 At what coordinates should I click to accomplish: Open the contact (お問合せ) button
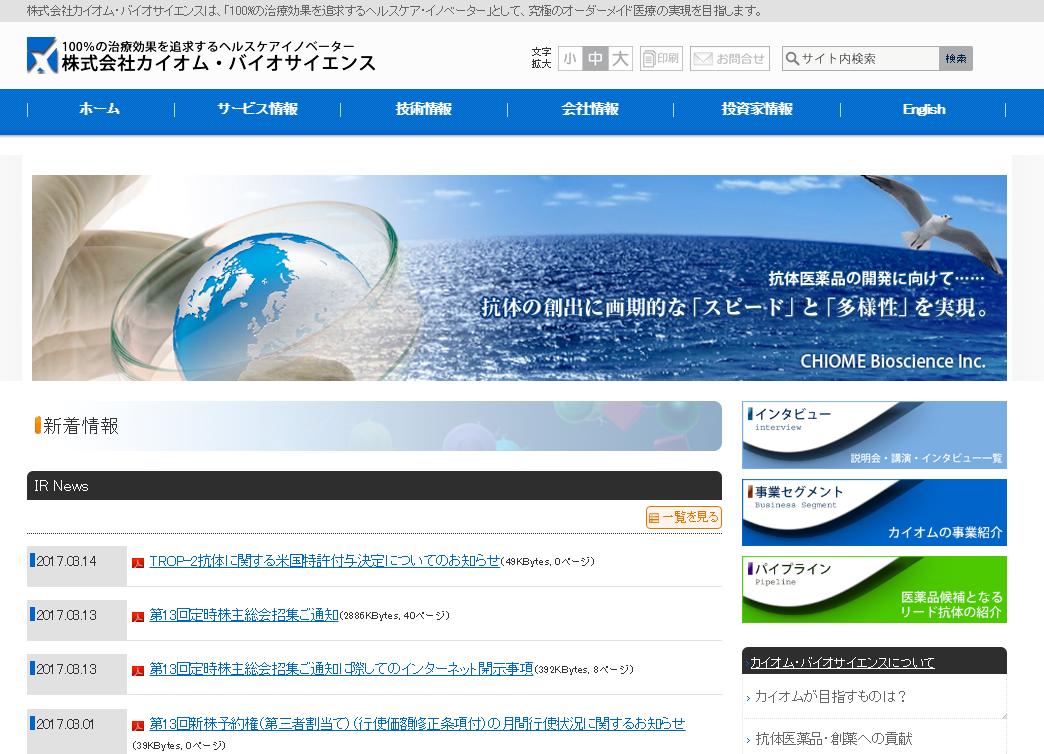[x=730, y=59]
